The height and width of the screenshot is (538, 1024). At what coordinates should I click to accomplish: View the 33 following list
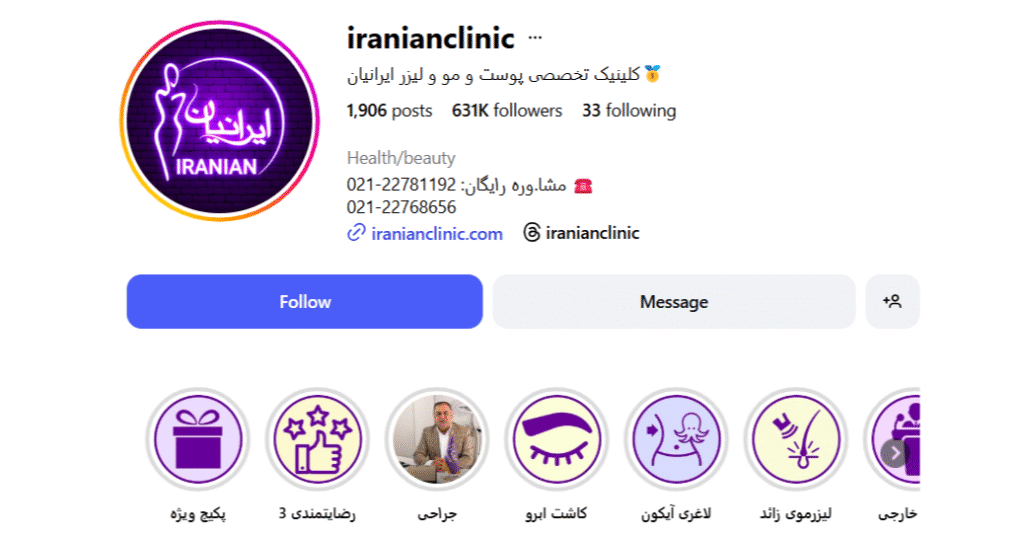point(629,110)
